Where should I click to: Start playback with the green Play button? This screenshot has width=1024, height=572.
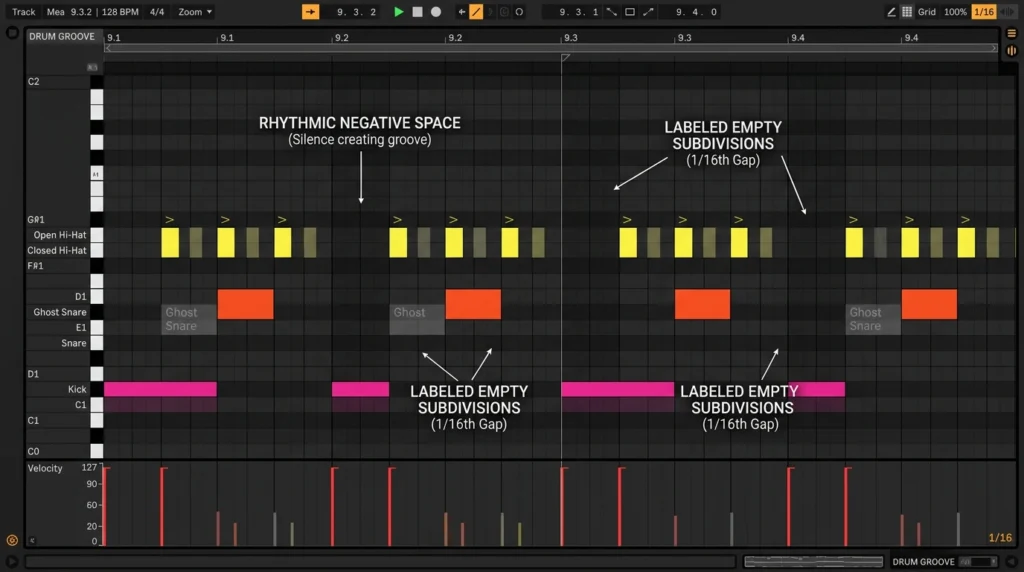398,12
